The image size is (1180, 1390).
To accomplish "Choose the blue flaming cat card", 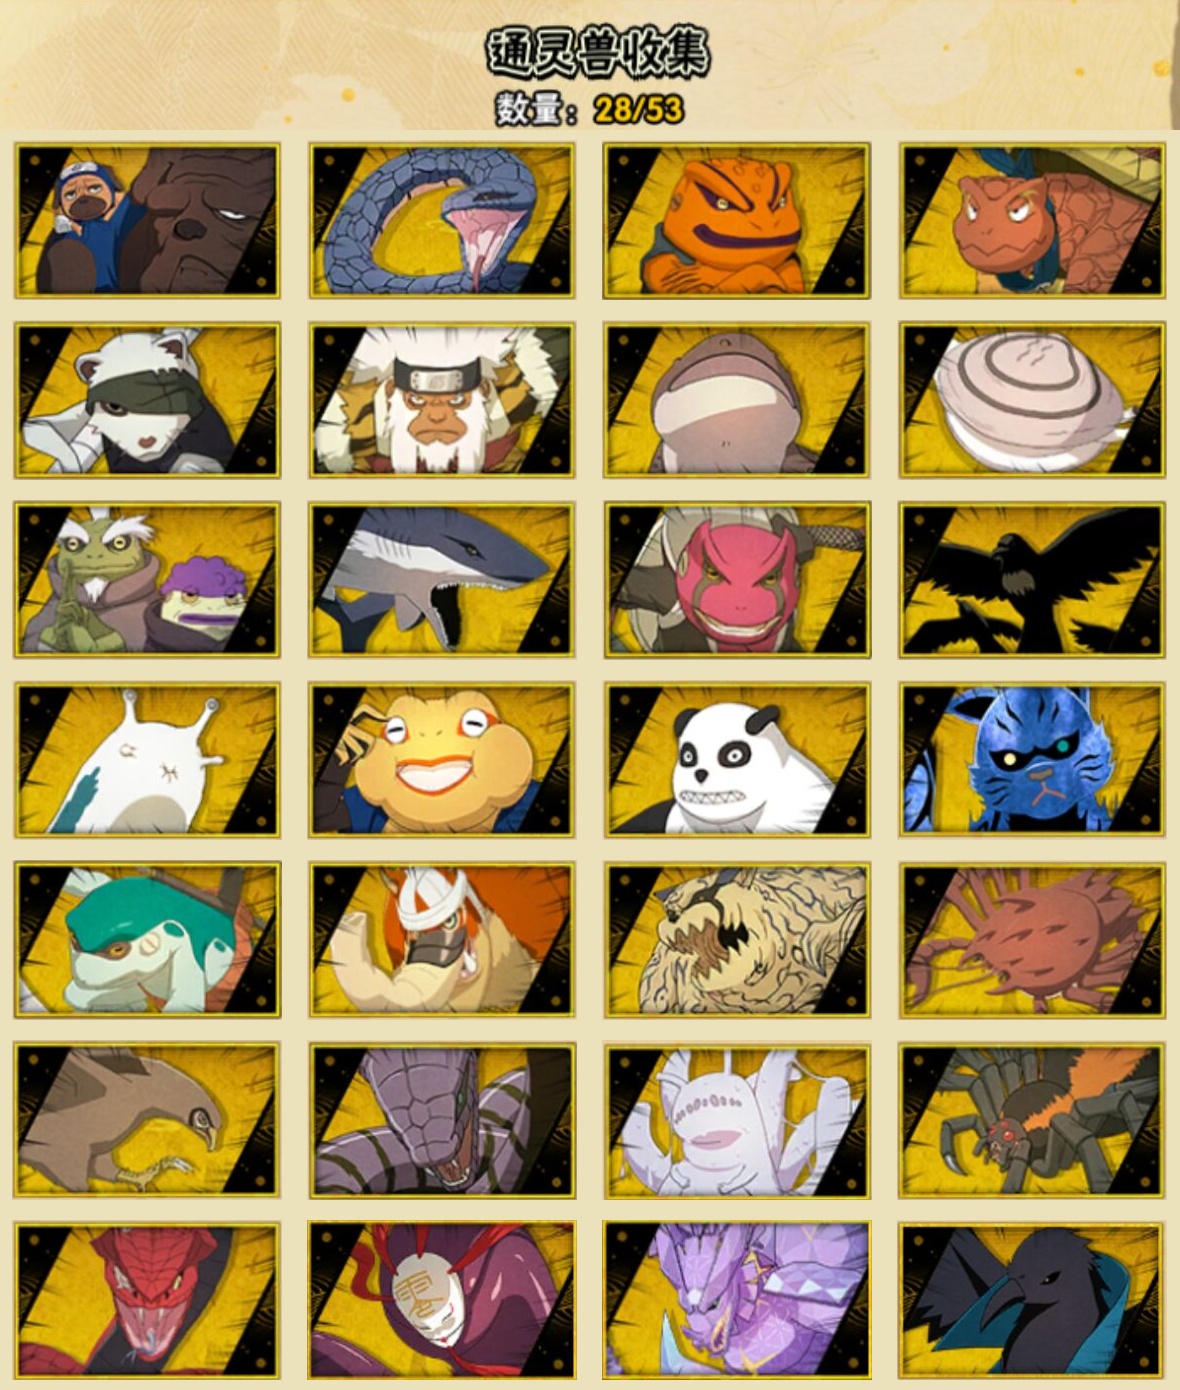I will (x=1032, y=760).
